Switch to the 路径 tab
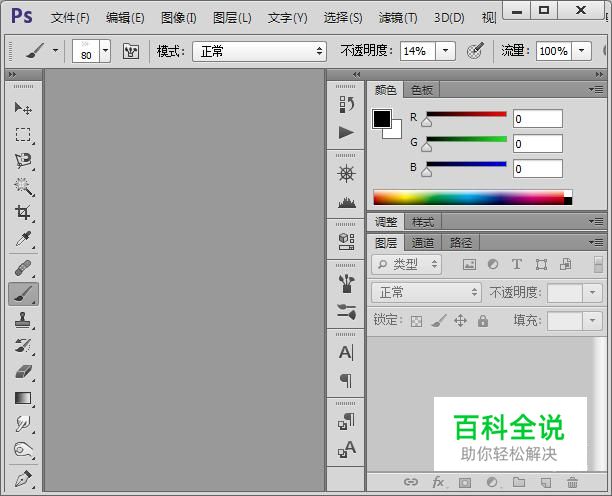The height and width of the screenshot is (496, 612). 461,243
